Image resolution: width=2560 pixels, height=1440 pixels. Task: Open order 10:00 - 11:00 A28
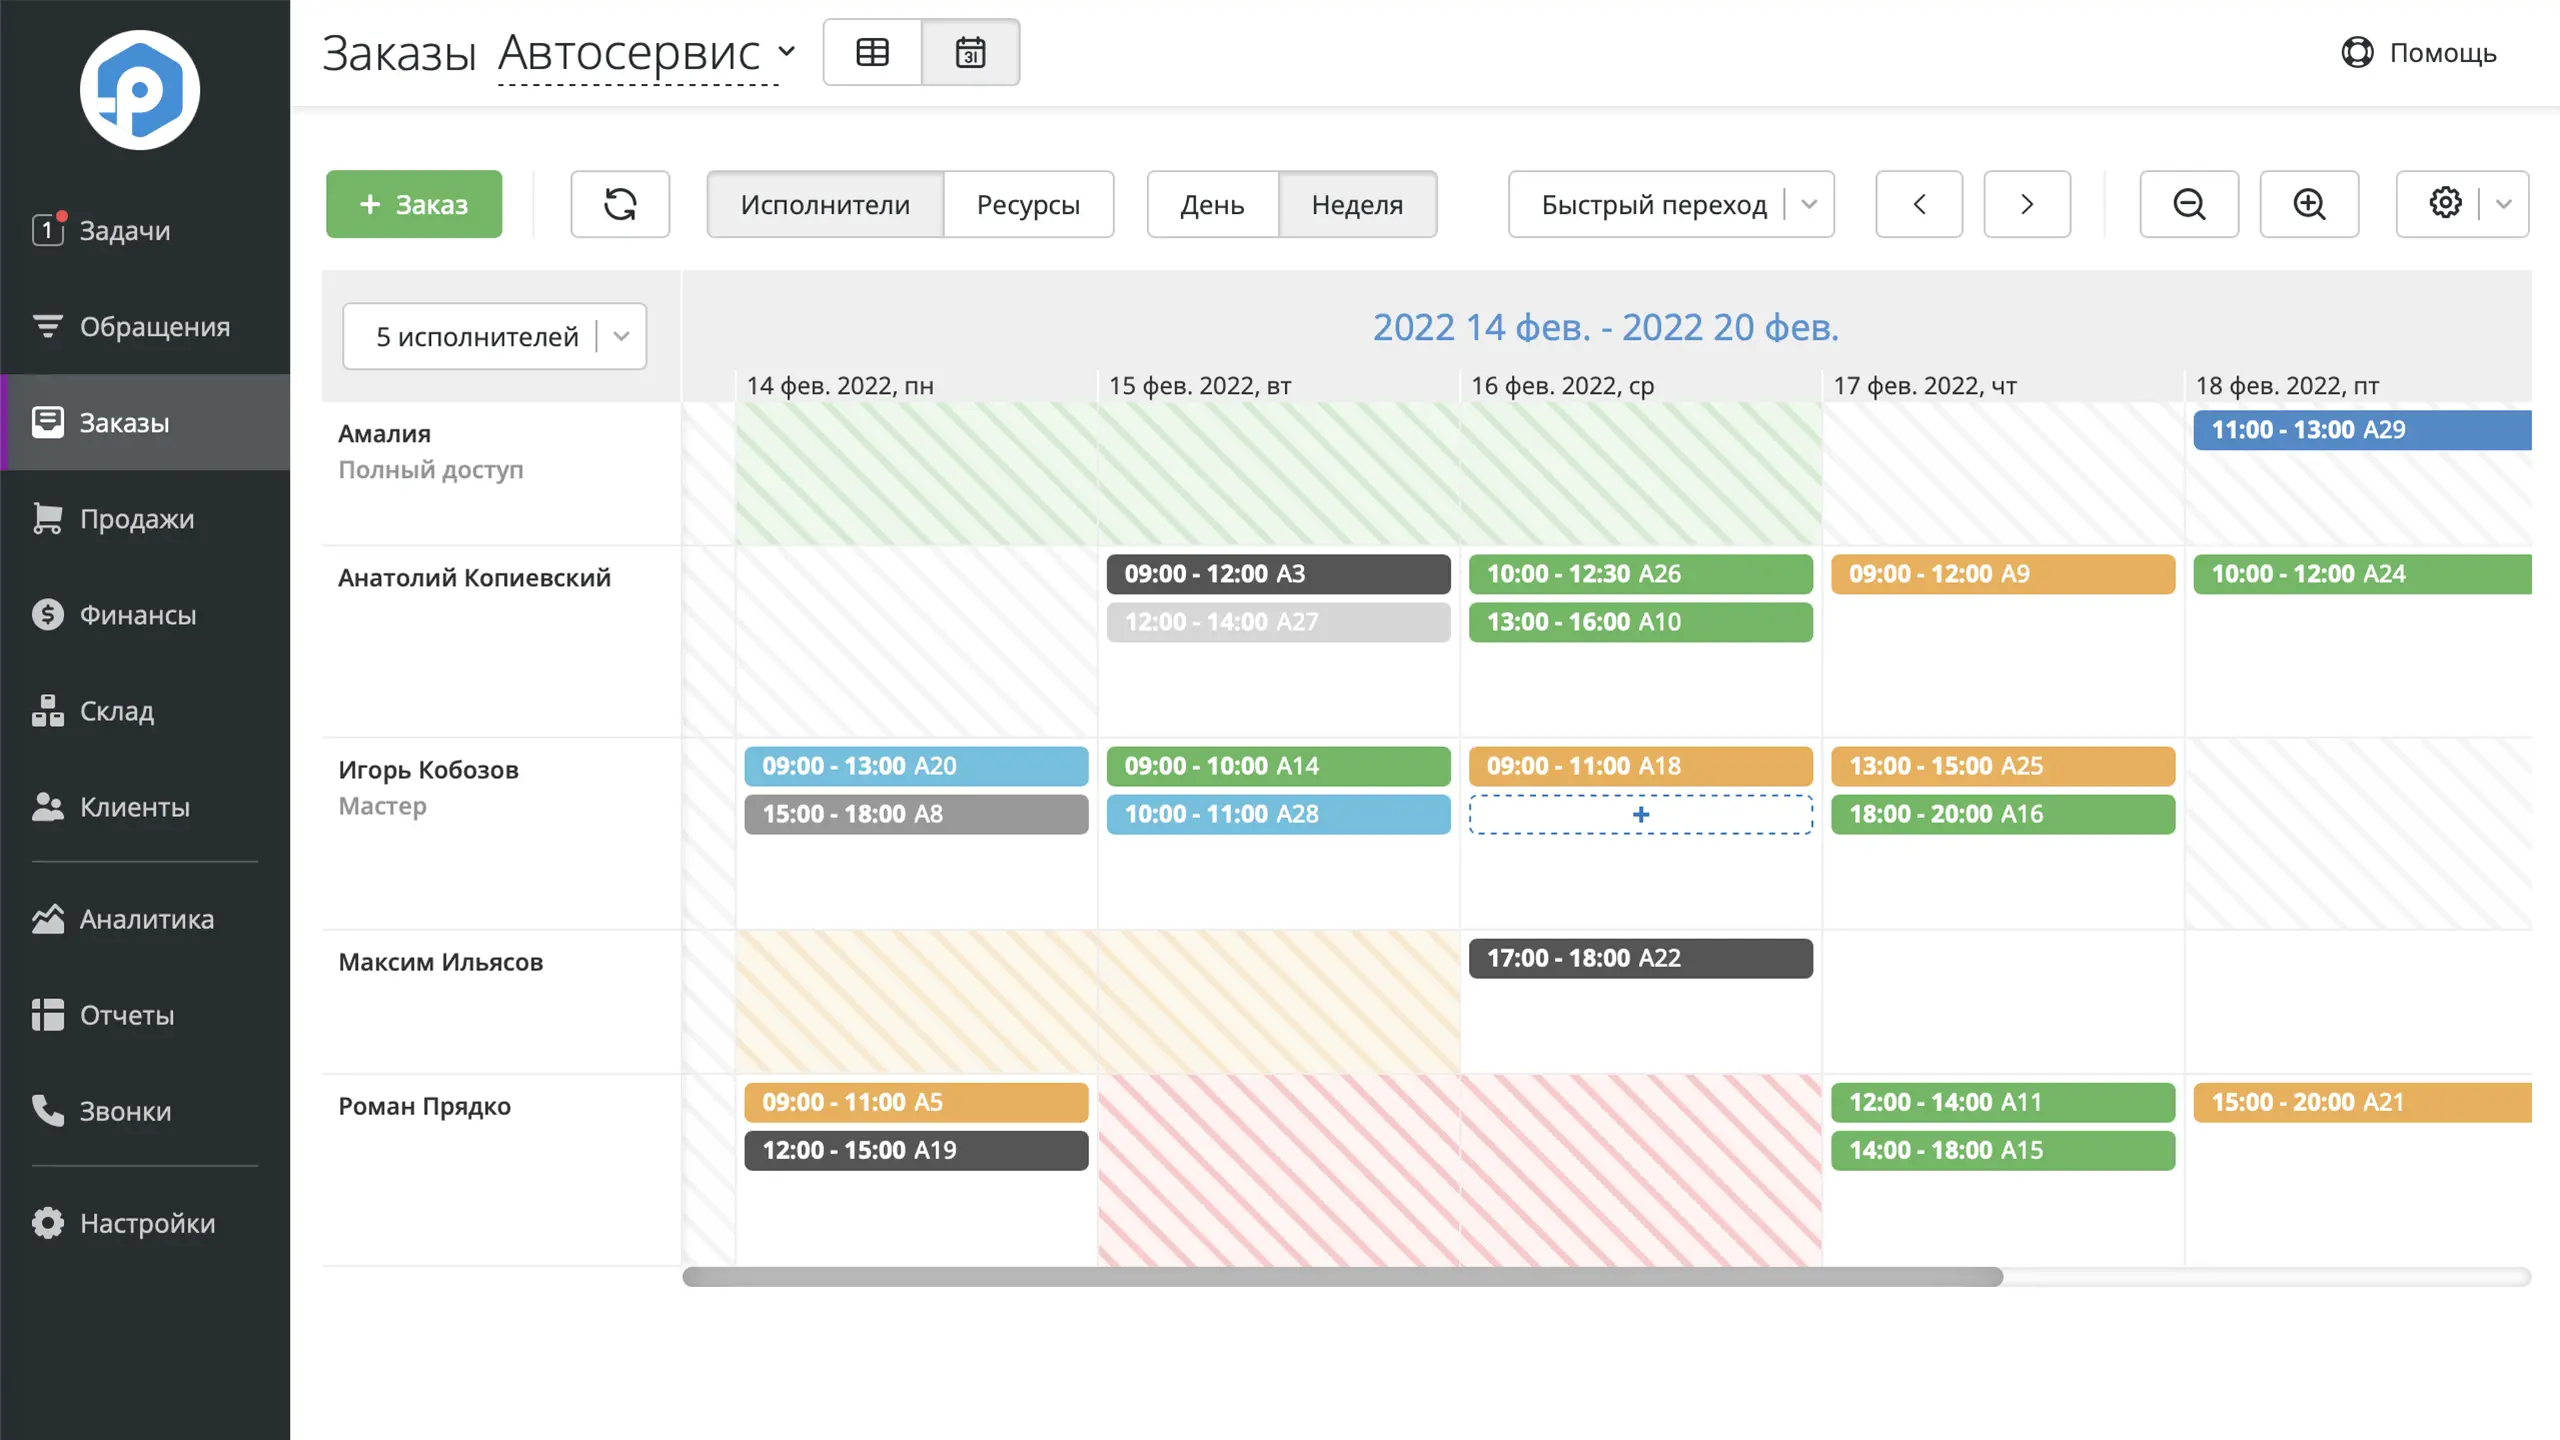(x=1278, y=814)
